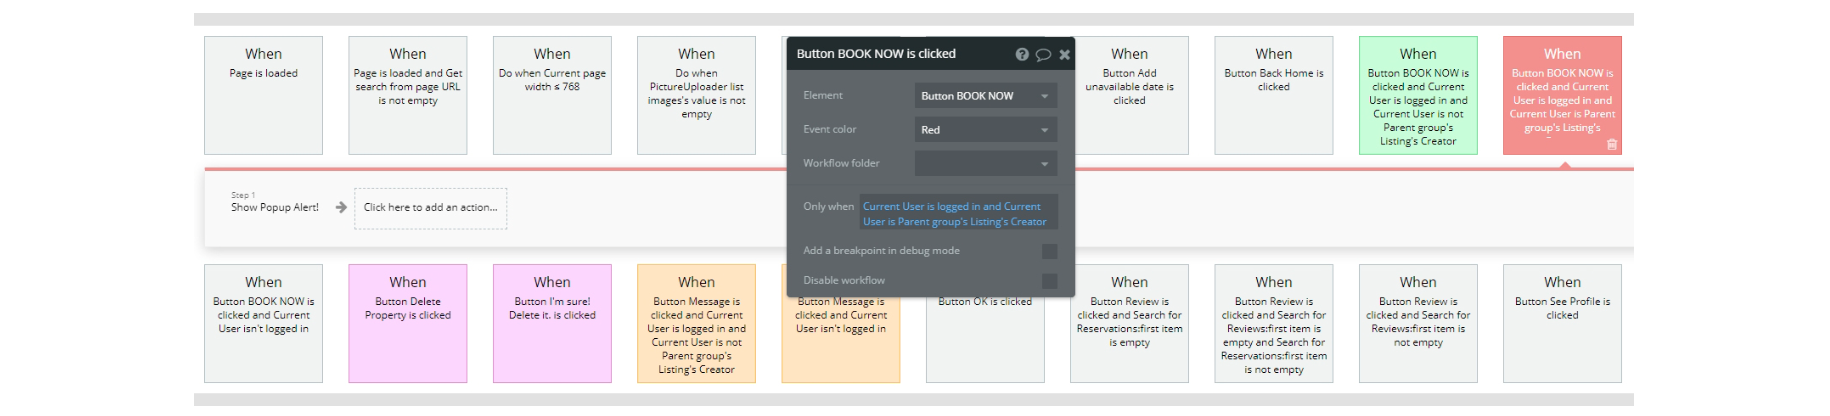Select the pink Button Delete Property event
Image resolution: width=1830 pixels, height=416 pixels.
coord(407,323)
